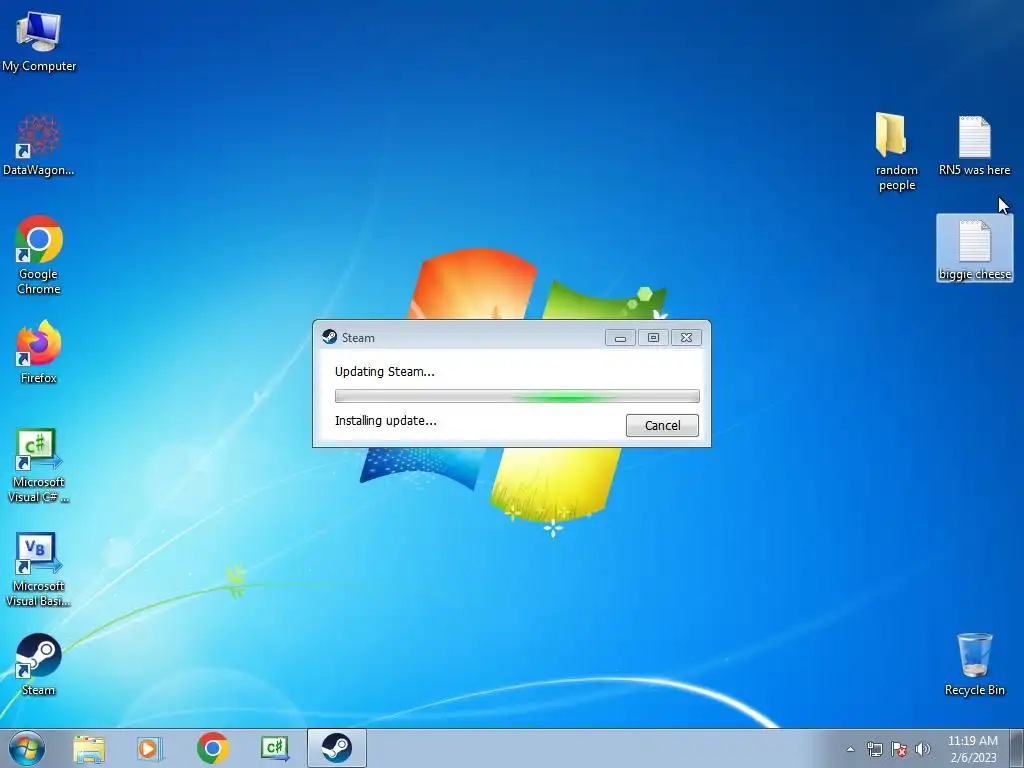Click the network tray icon

pyautogui.click(x=874, y=749)
